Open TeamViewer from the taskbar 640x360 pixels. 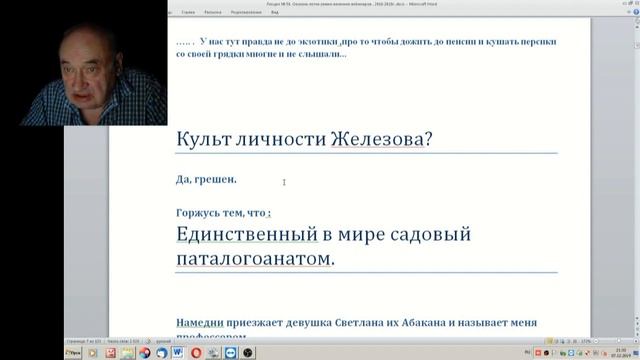231,353
